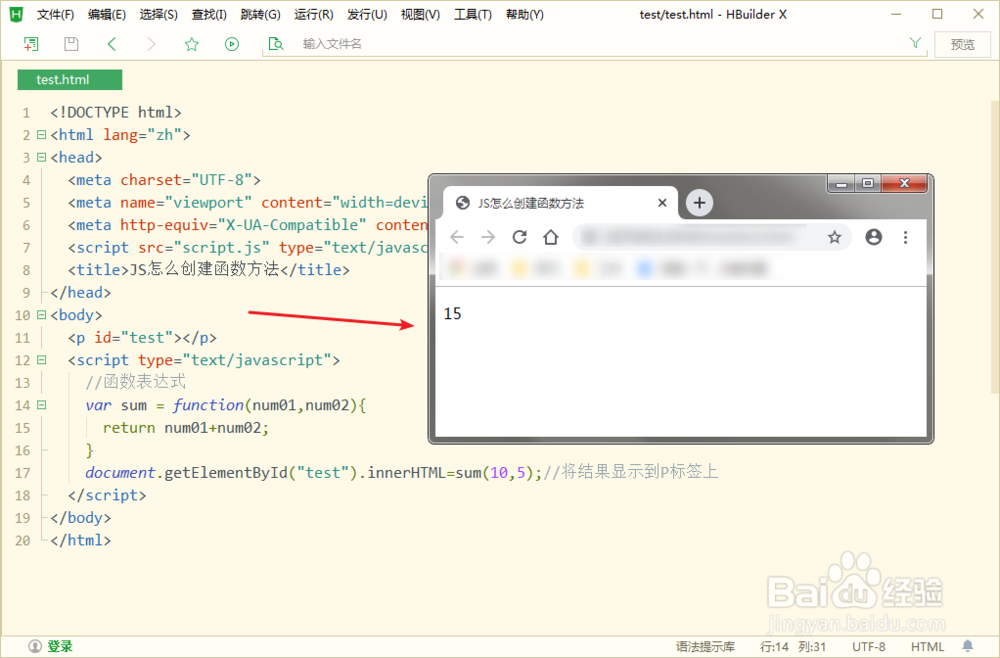Open a new browser tab with plus button
The image size is (1000, 658).
point(699,202)
